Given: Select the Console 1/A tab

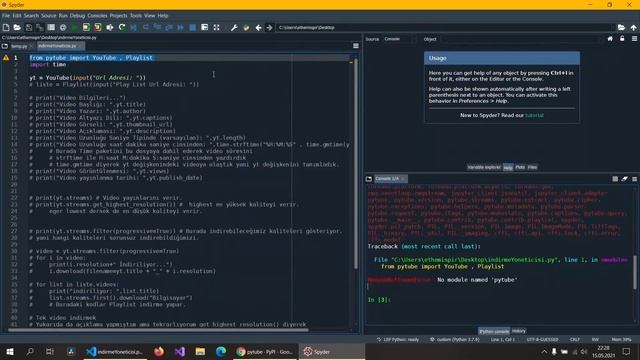Looking at the screenshot, I should coord(390,179).
